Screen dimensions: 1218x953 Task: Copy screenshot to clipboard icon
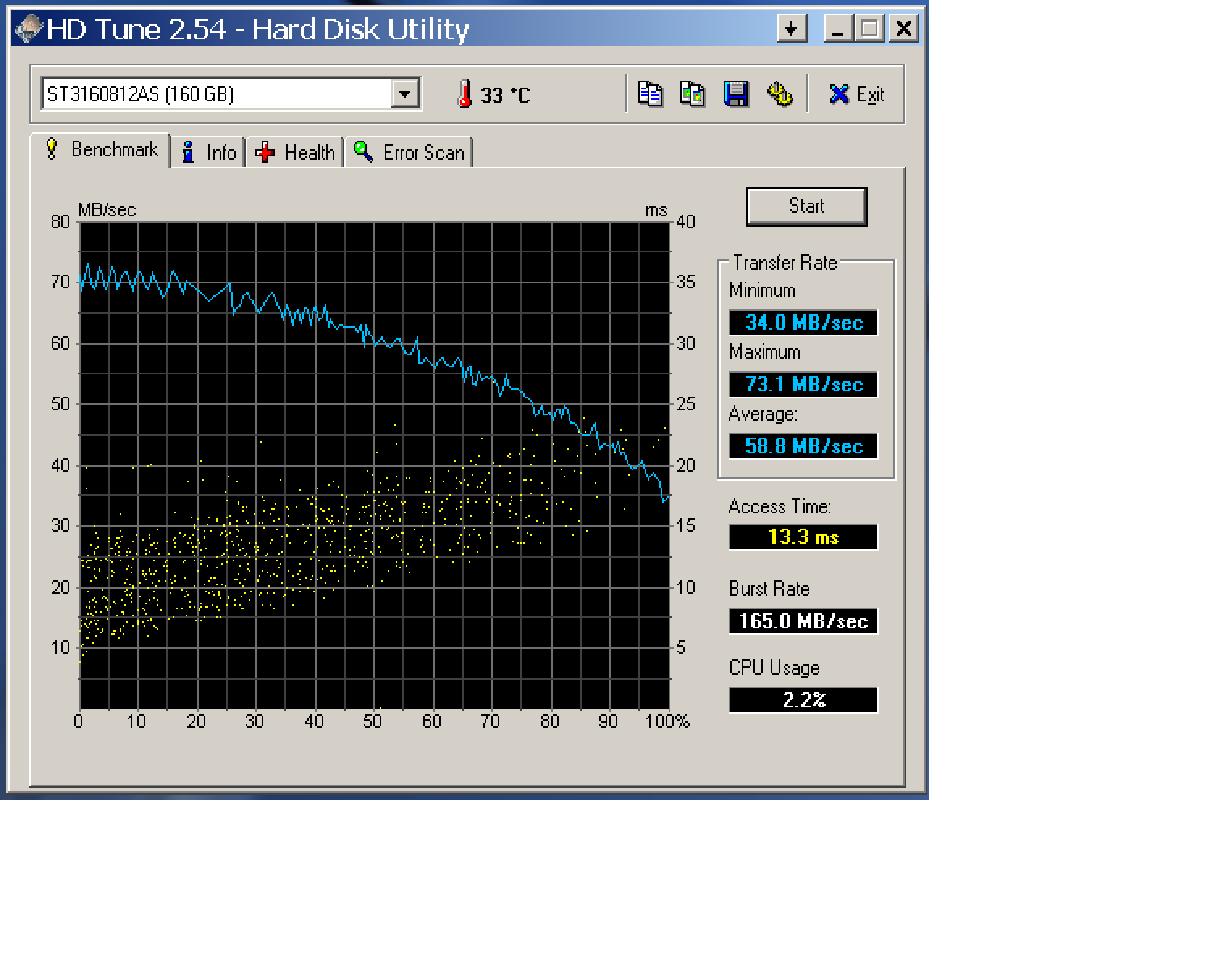(x=693, y=94)
